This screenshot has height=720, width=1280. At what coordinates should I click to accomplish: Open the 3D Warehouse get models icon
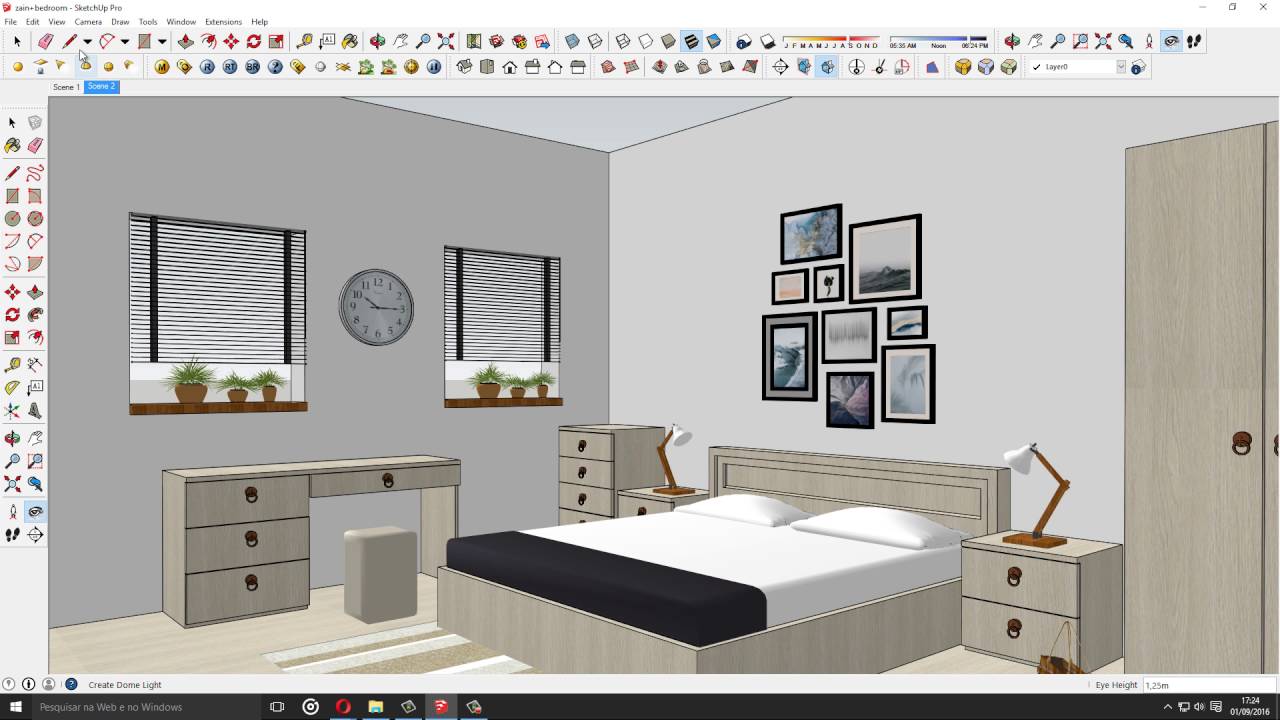point(497,41)
